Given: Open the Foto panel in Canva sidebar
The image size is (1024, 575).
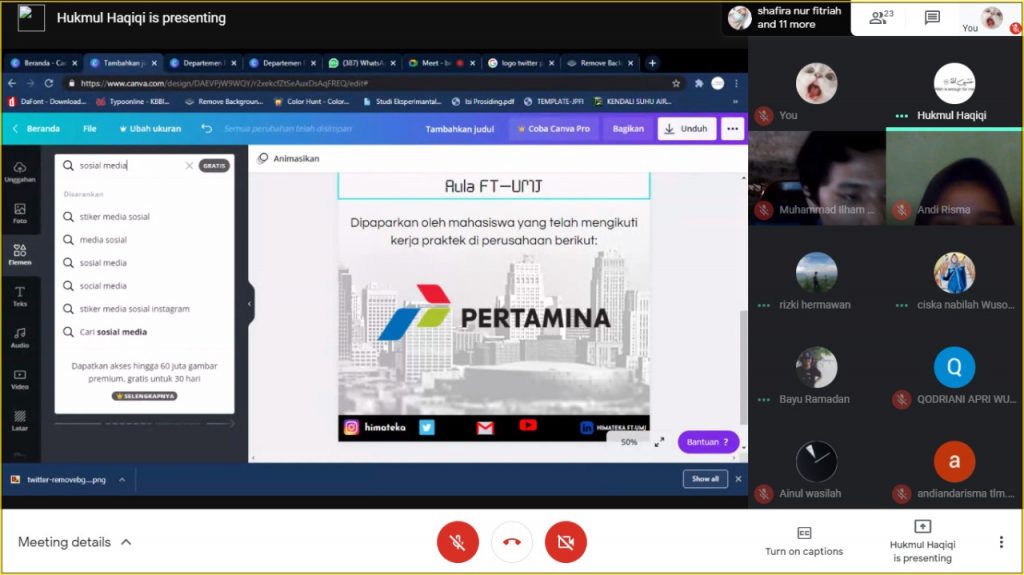Looking at the screenshot, I should [20, 214].
